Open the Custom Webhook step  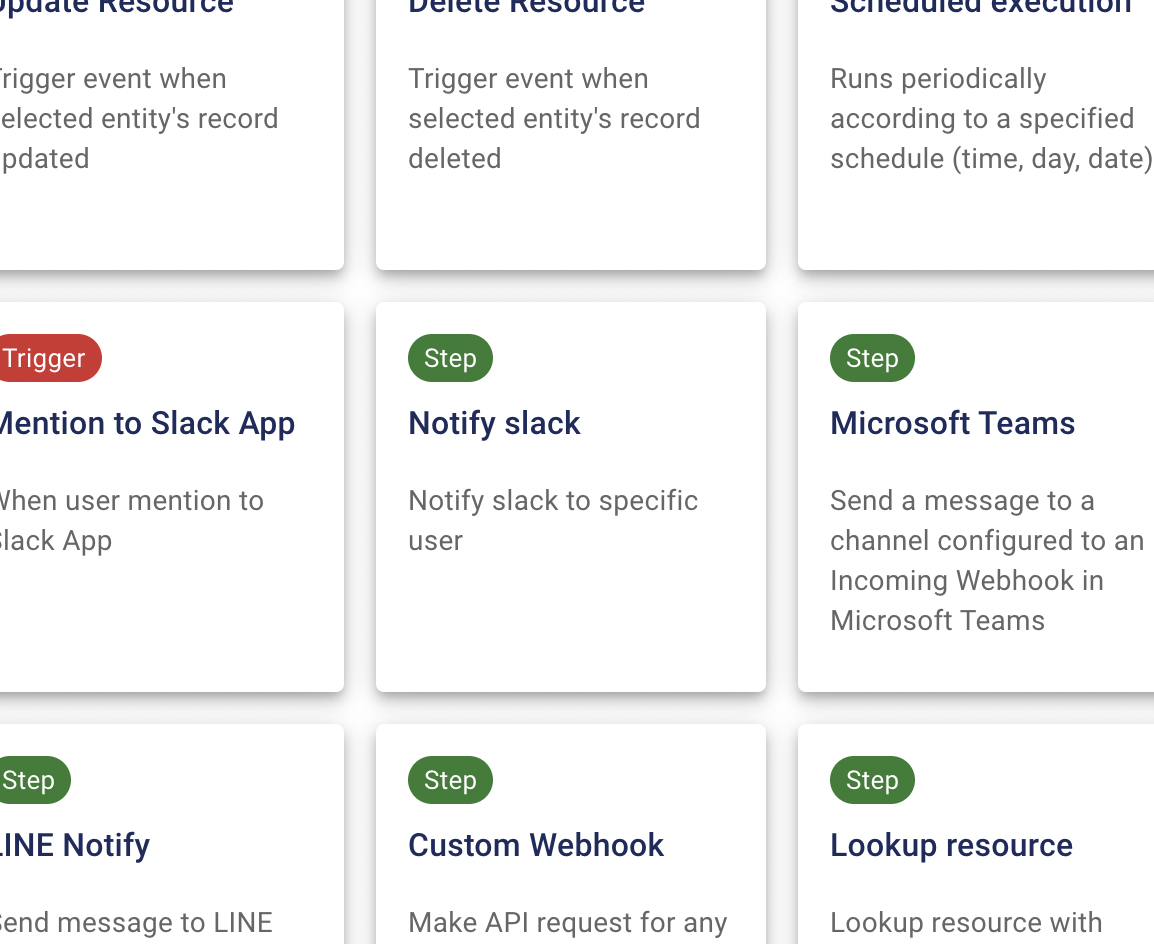pos(570,834)
